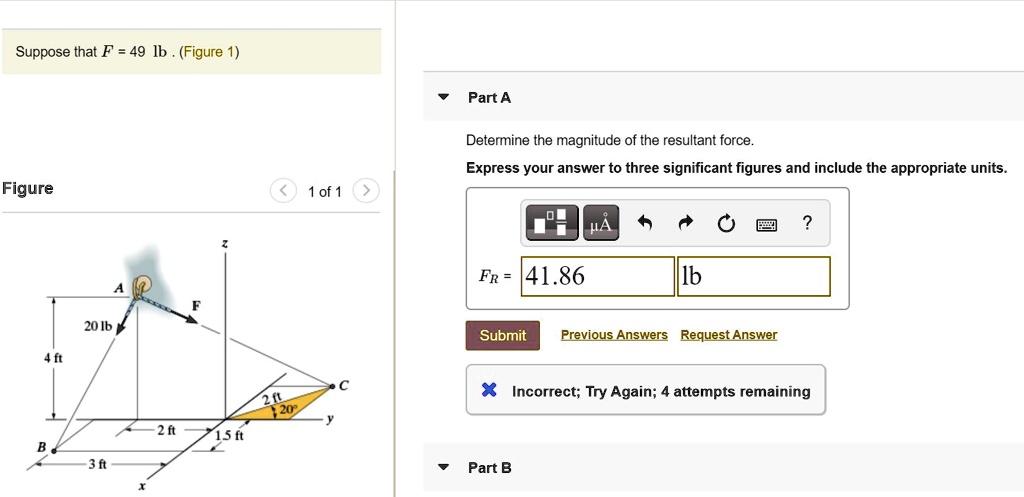Collapse the Part A section triangle
1024x497 pixels.
[443, 98]
